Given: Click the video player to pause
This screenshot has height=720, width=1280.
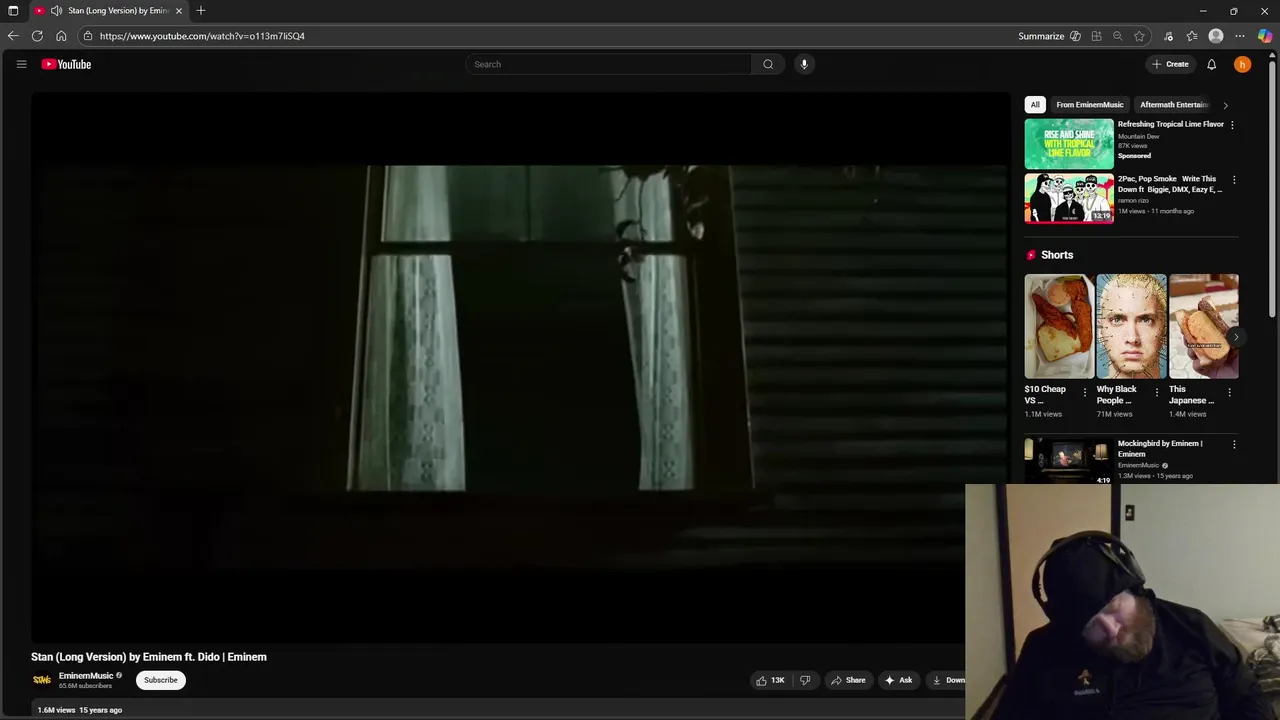Looking at the screenshot, I should coord(520,368).
